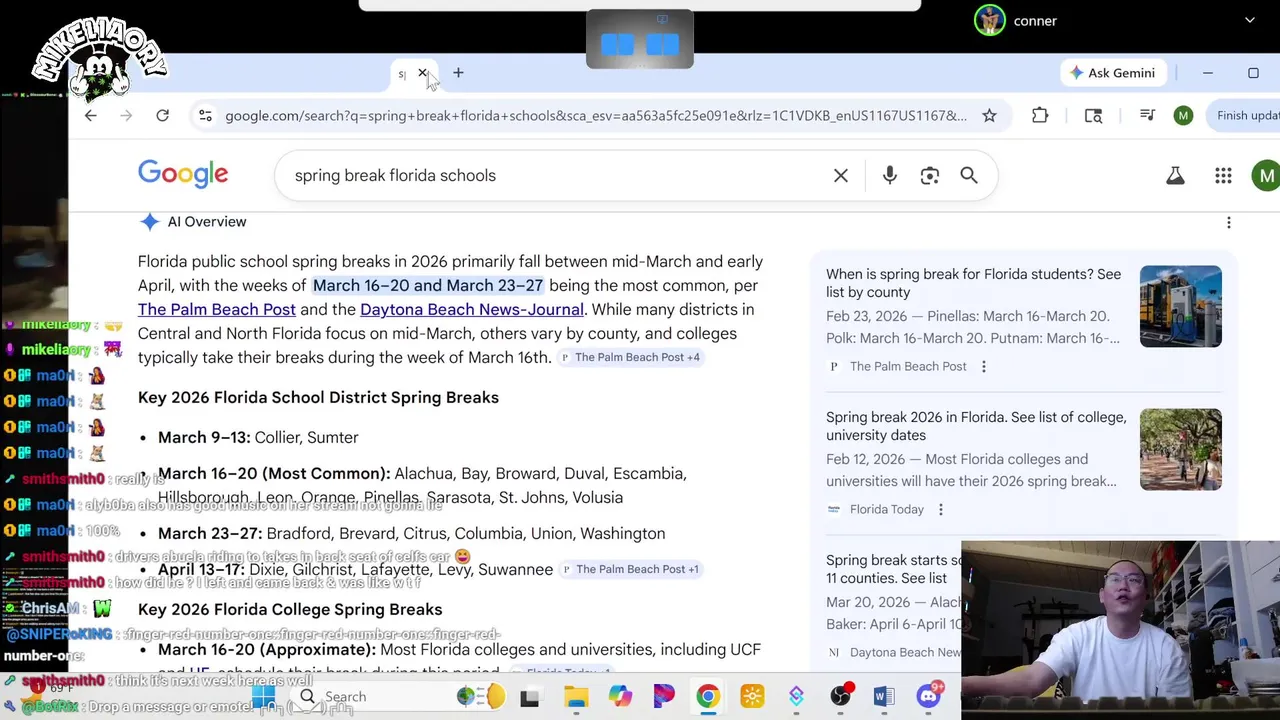Image resolution: width=1280 pixels, height=720 pixels.
Task: Open The Palm Beach Post link
Action: (x=217, y=310)
